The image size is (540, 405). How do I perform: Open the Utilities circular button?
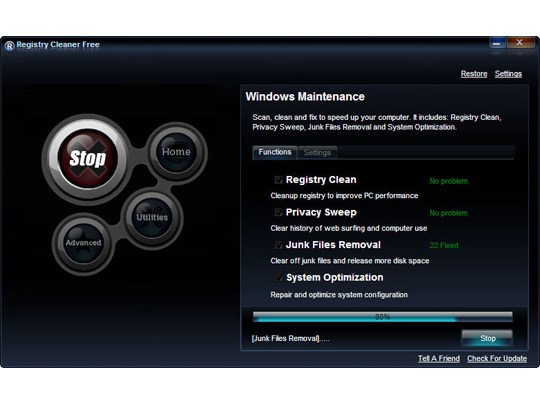[152, 217]
